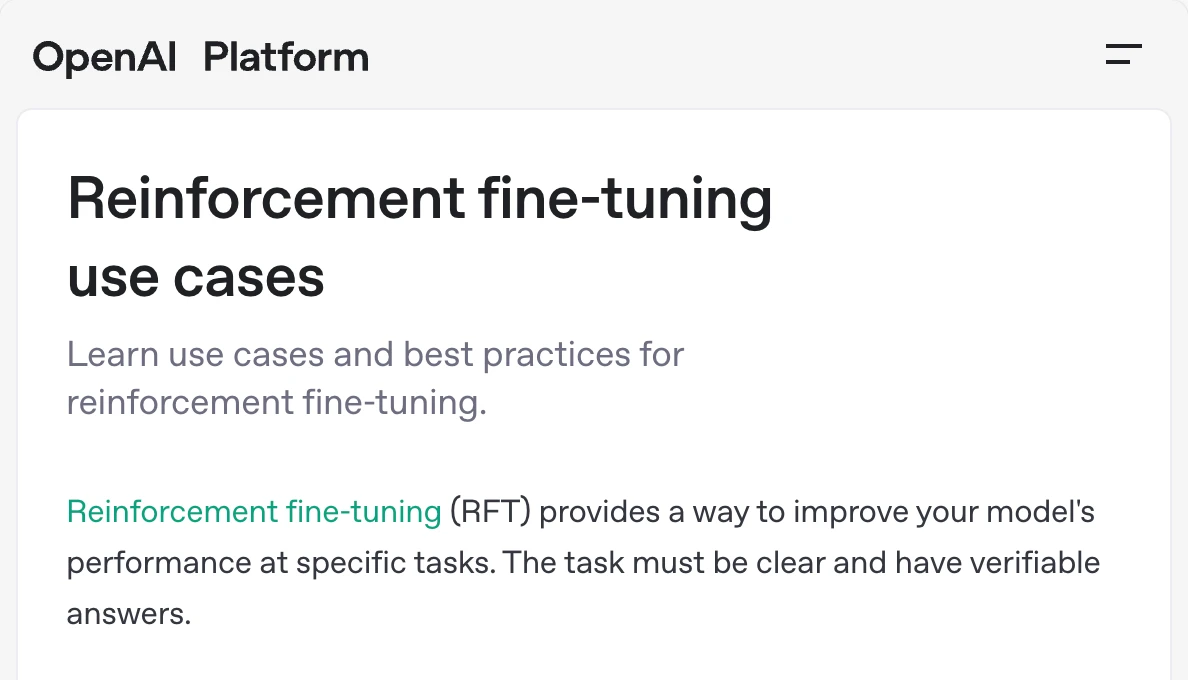This screenshot has height=680, width=1188.
Task: Click the "Reinforcement fine-tuning" heading first line
Action: (420, 199)
